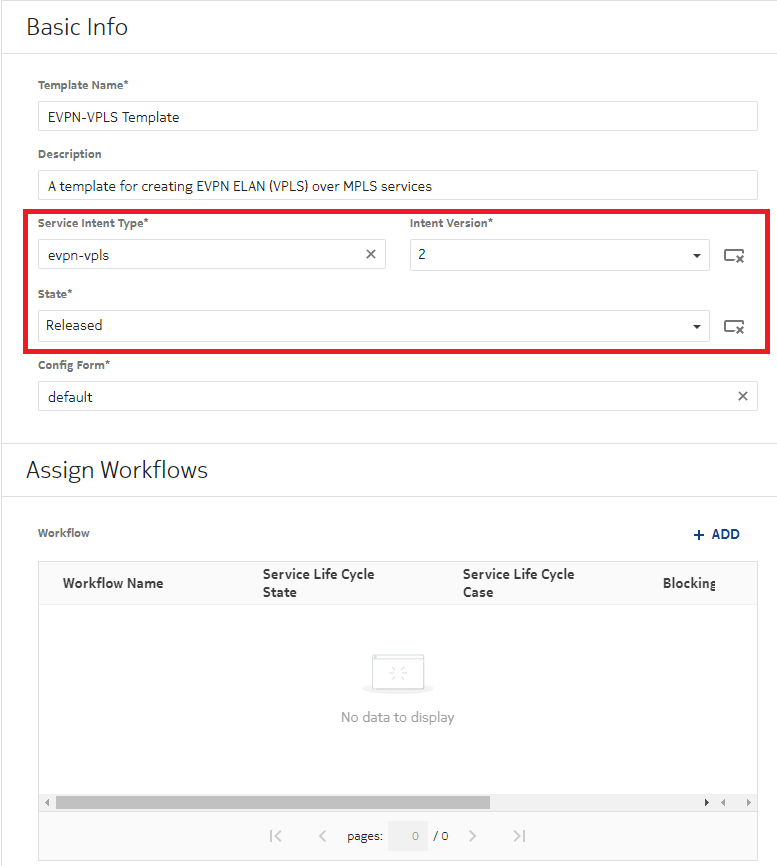Open the Intent Version dropdown

point(696,256)
